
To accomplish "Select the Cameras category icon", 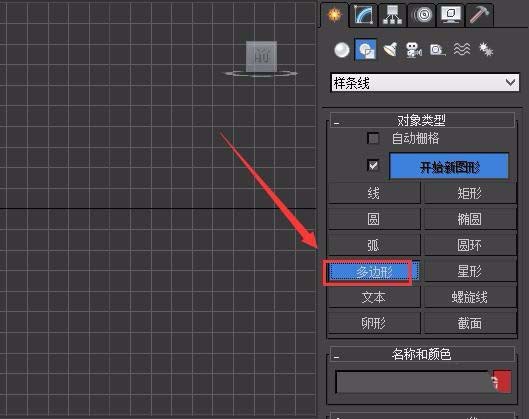I will (414, 50).
